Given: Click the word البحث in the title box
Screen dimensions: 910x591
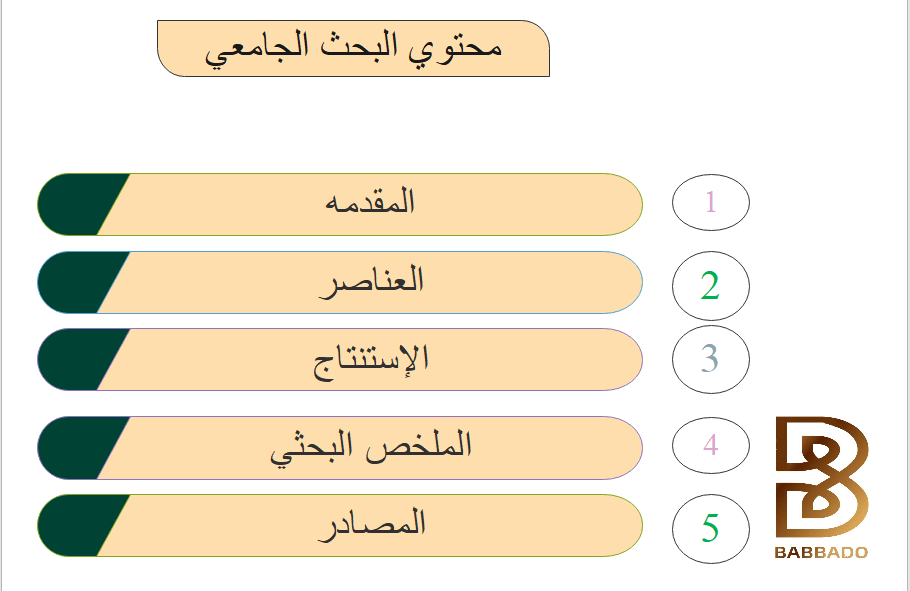Looking at the screenshot, I should click(x=356, y=45).
